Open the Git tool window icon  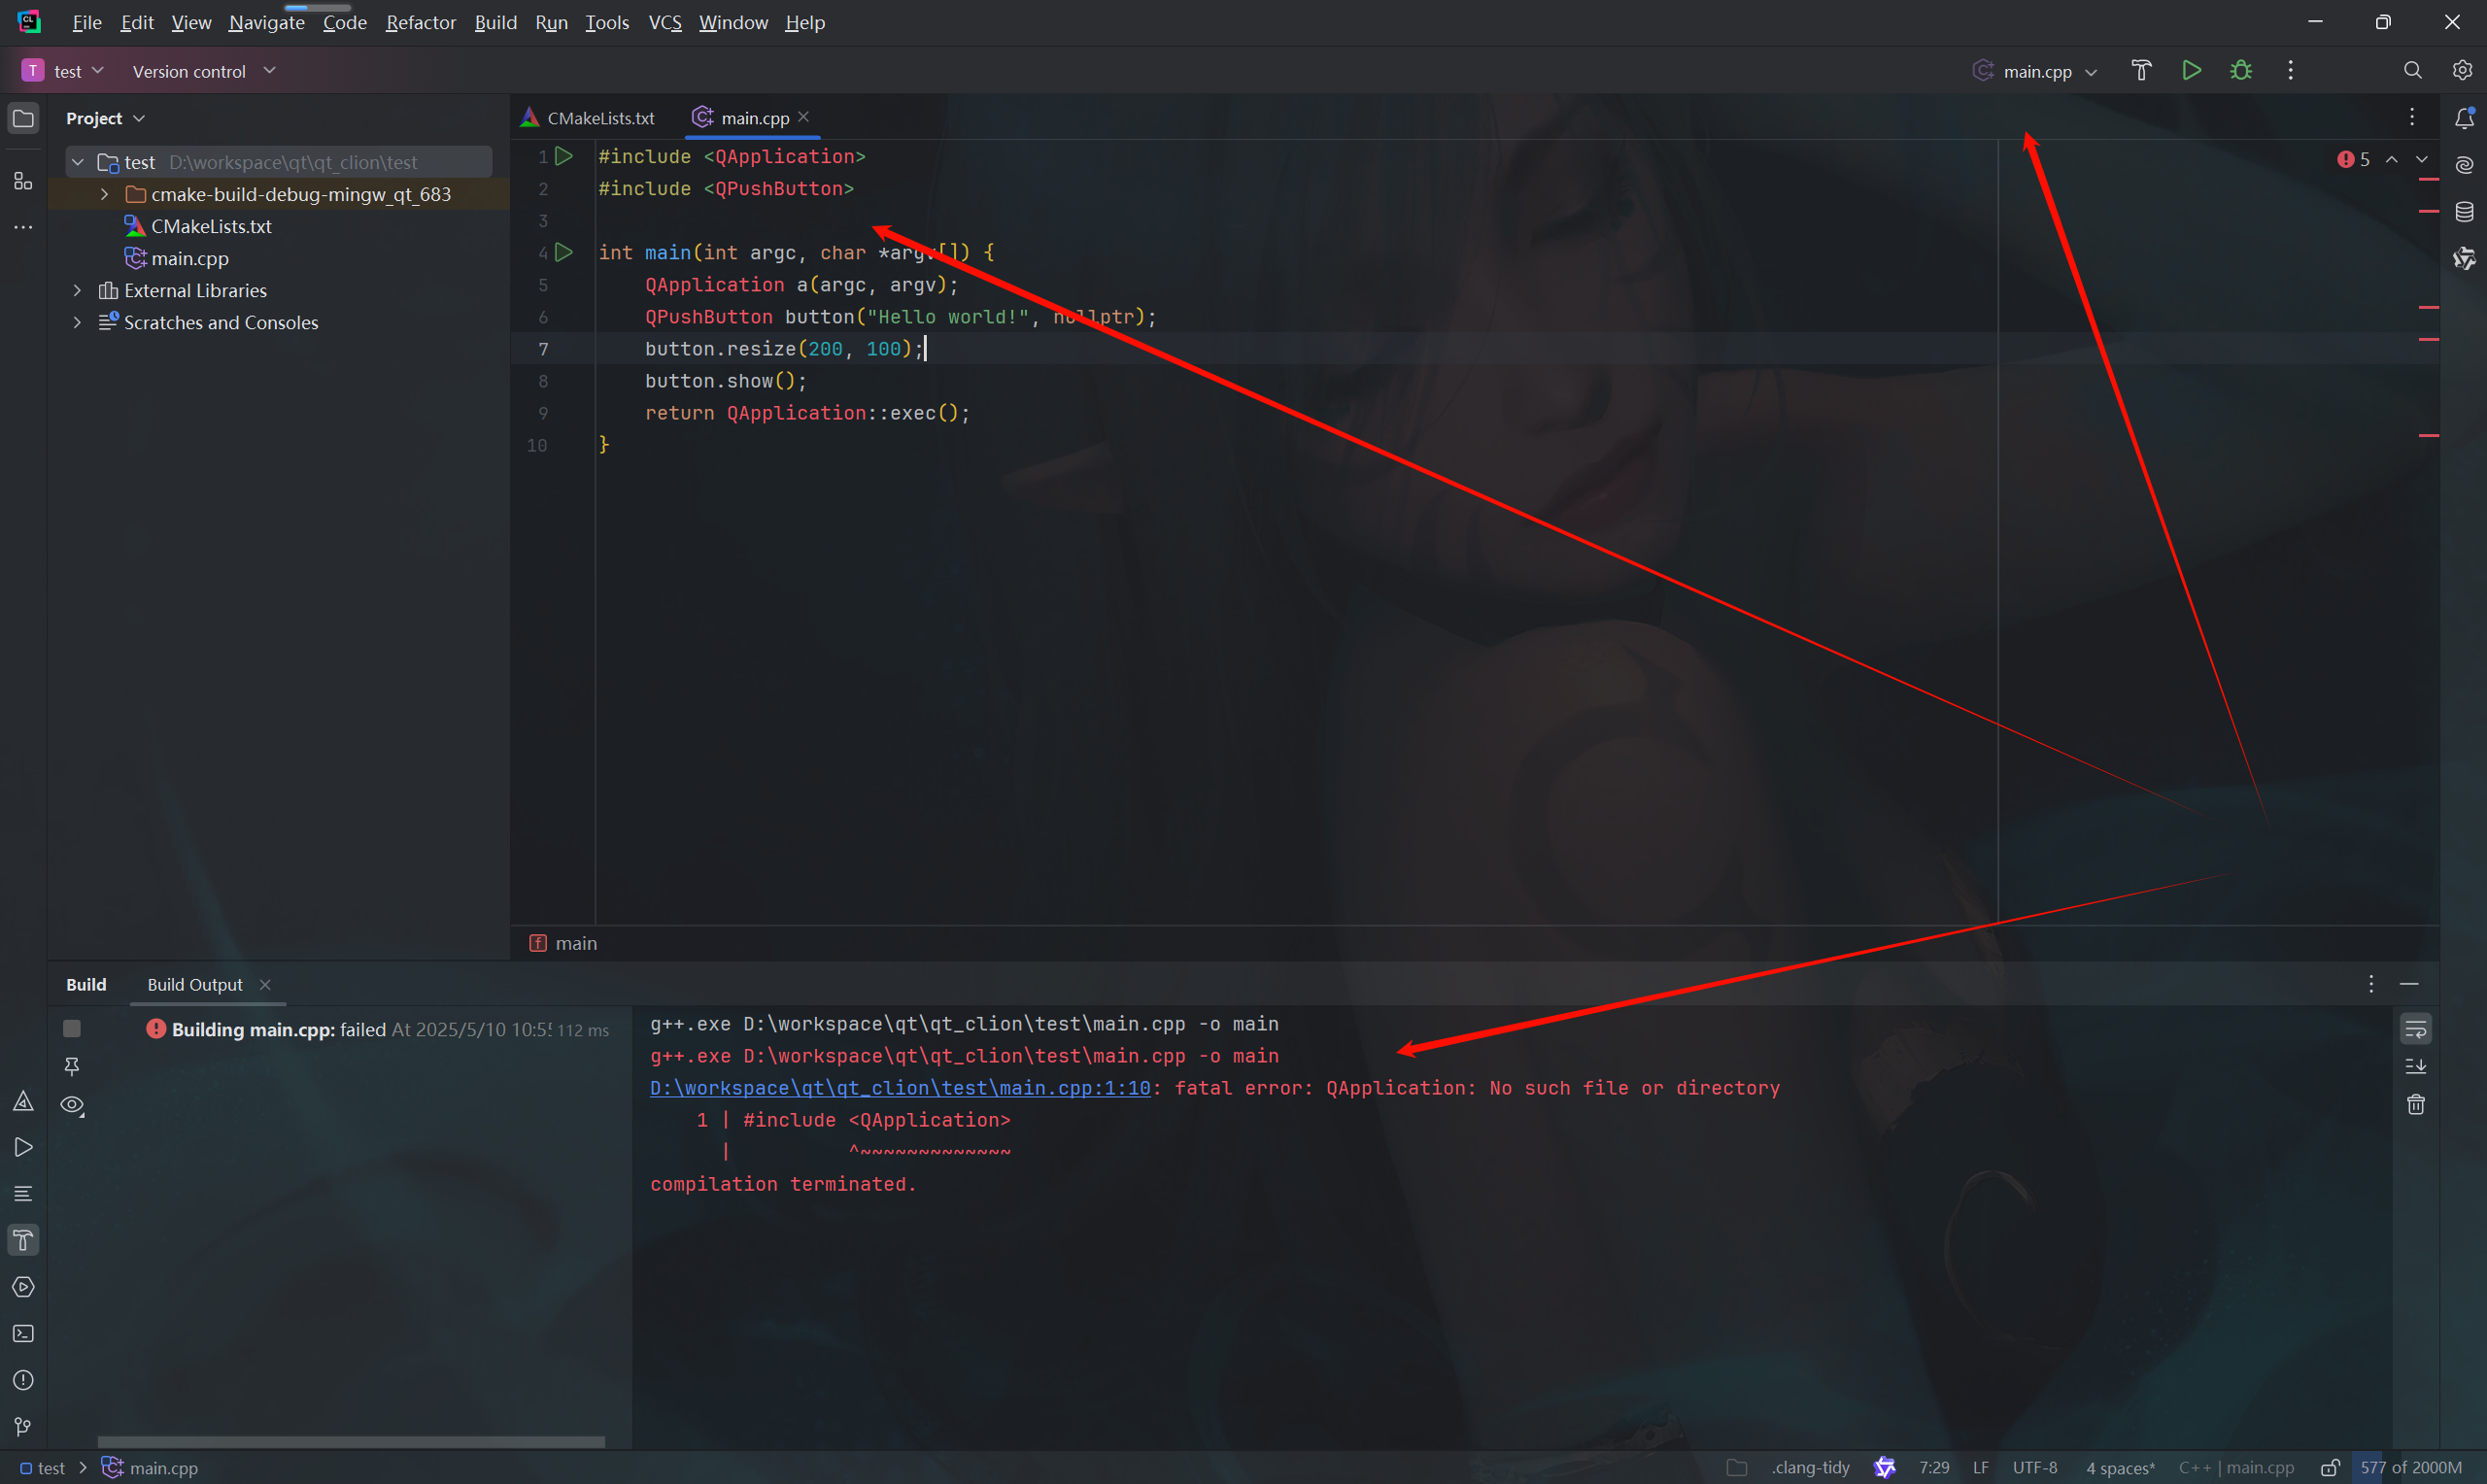(x=23, y=1426)
